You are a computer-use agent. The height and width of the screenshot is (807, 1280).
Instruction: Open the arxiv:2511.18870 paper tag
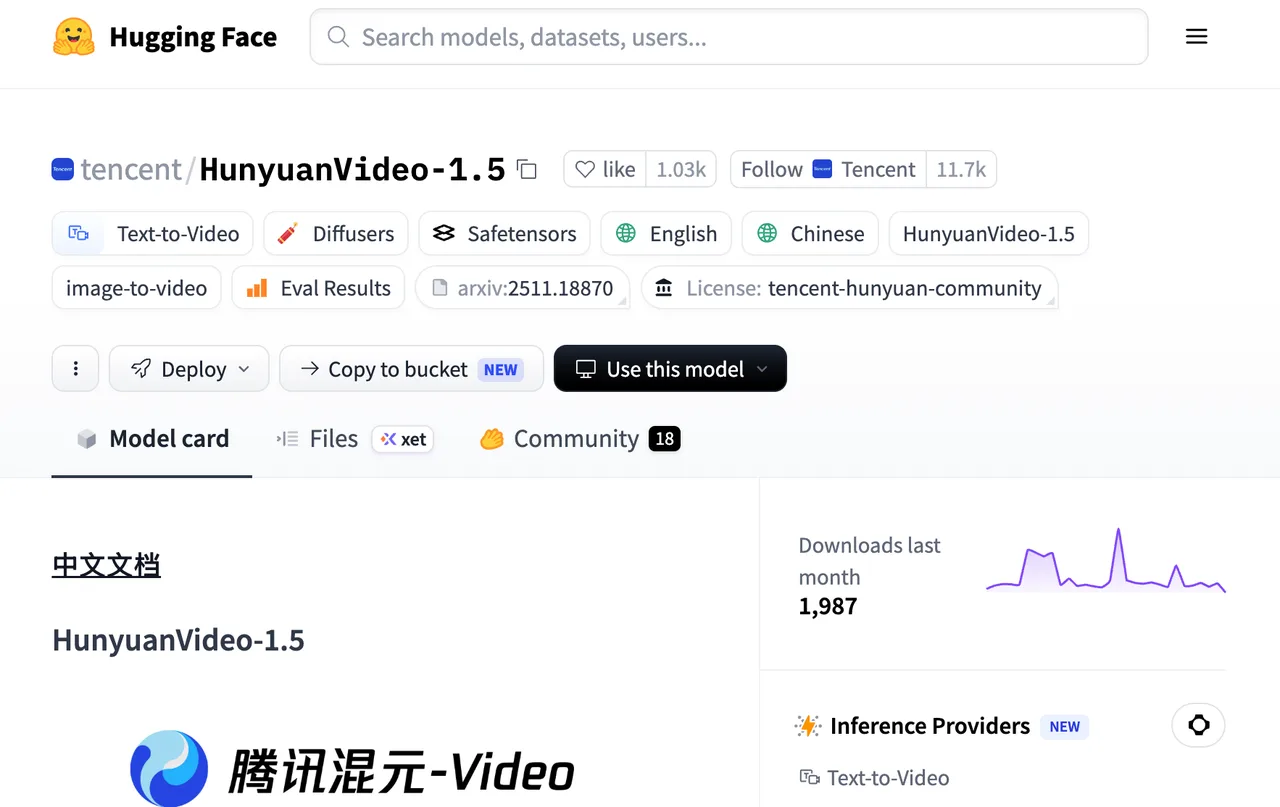522,288
